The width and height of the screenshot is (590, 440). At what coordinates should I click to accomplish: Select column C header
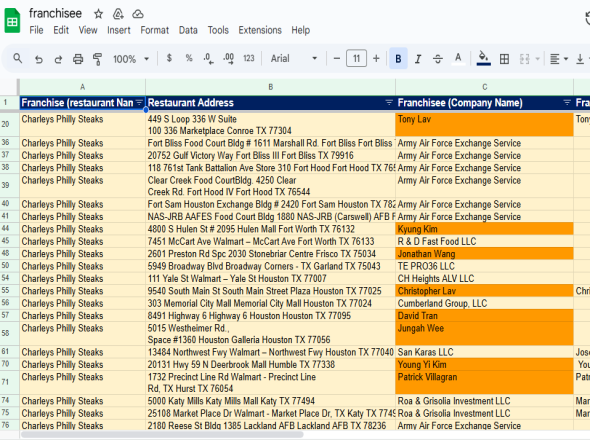click(485, 87)
